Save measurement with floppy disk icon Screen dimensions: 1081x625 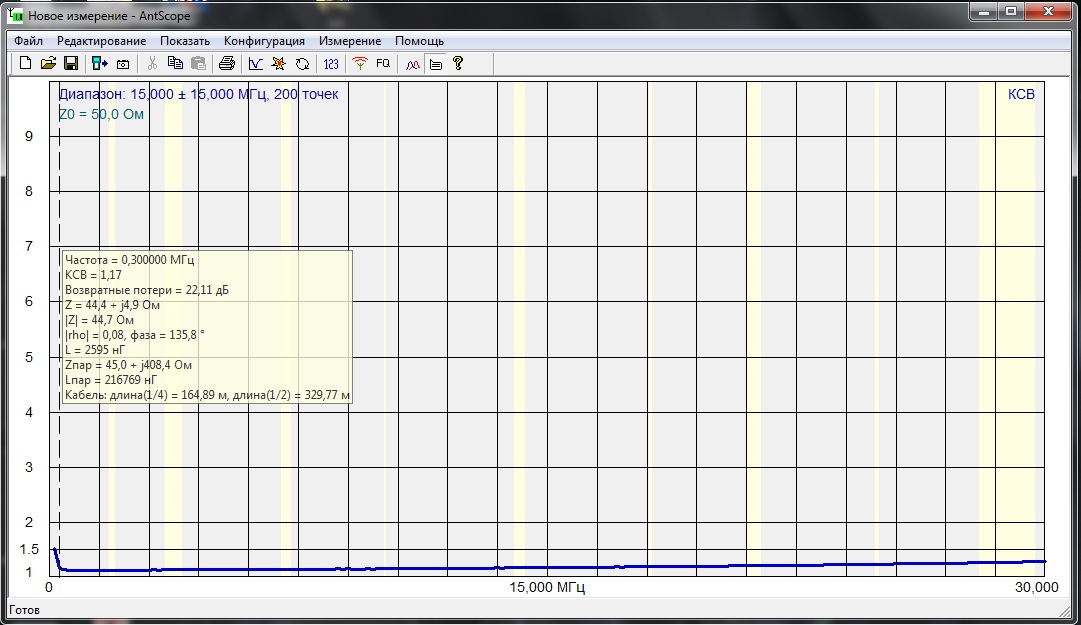[x=71, y=64]
